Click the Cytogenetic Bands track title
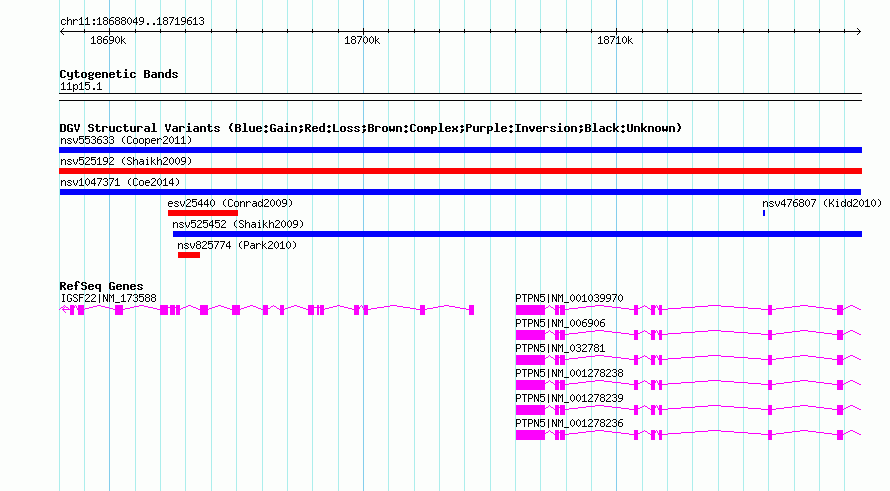The height and width of the screenshot is (491, 890). [119, 74]
